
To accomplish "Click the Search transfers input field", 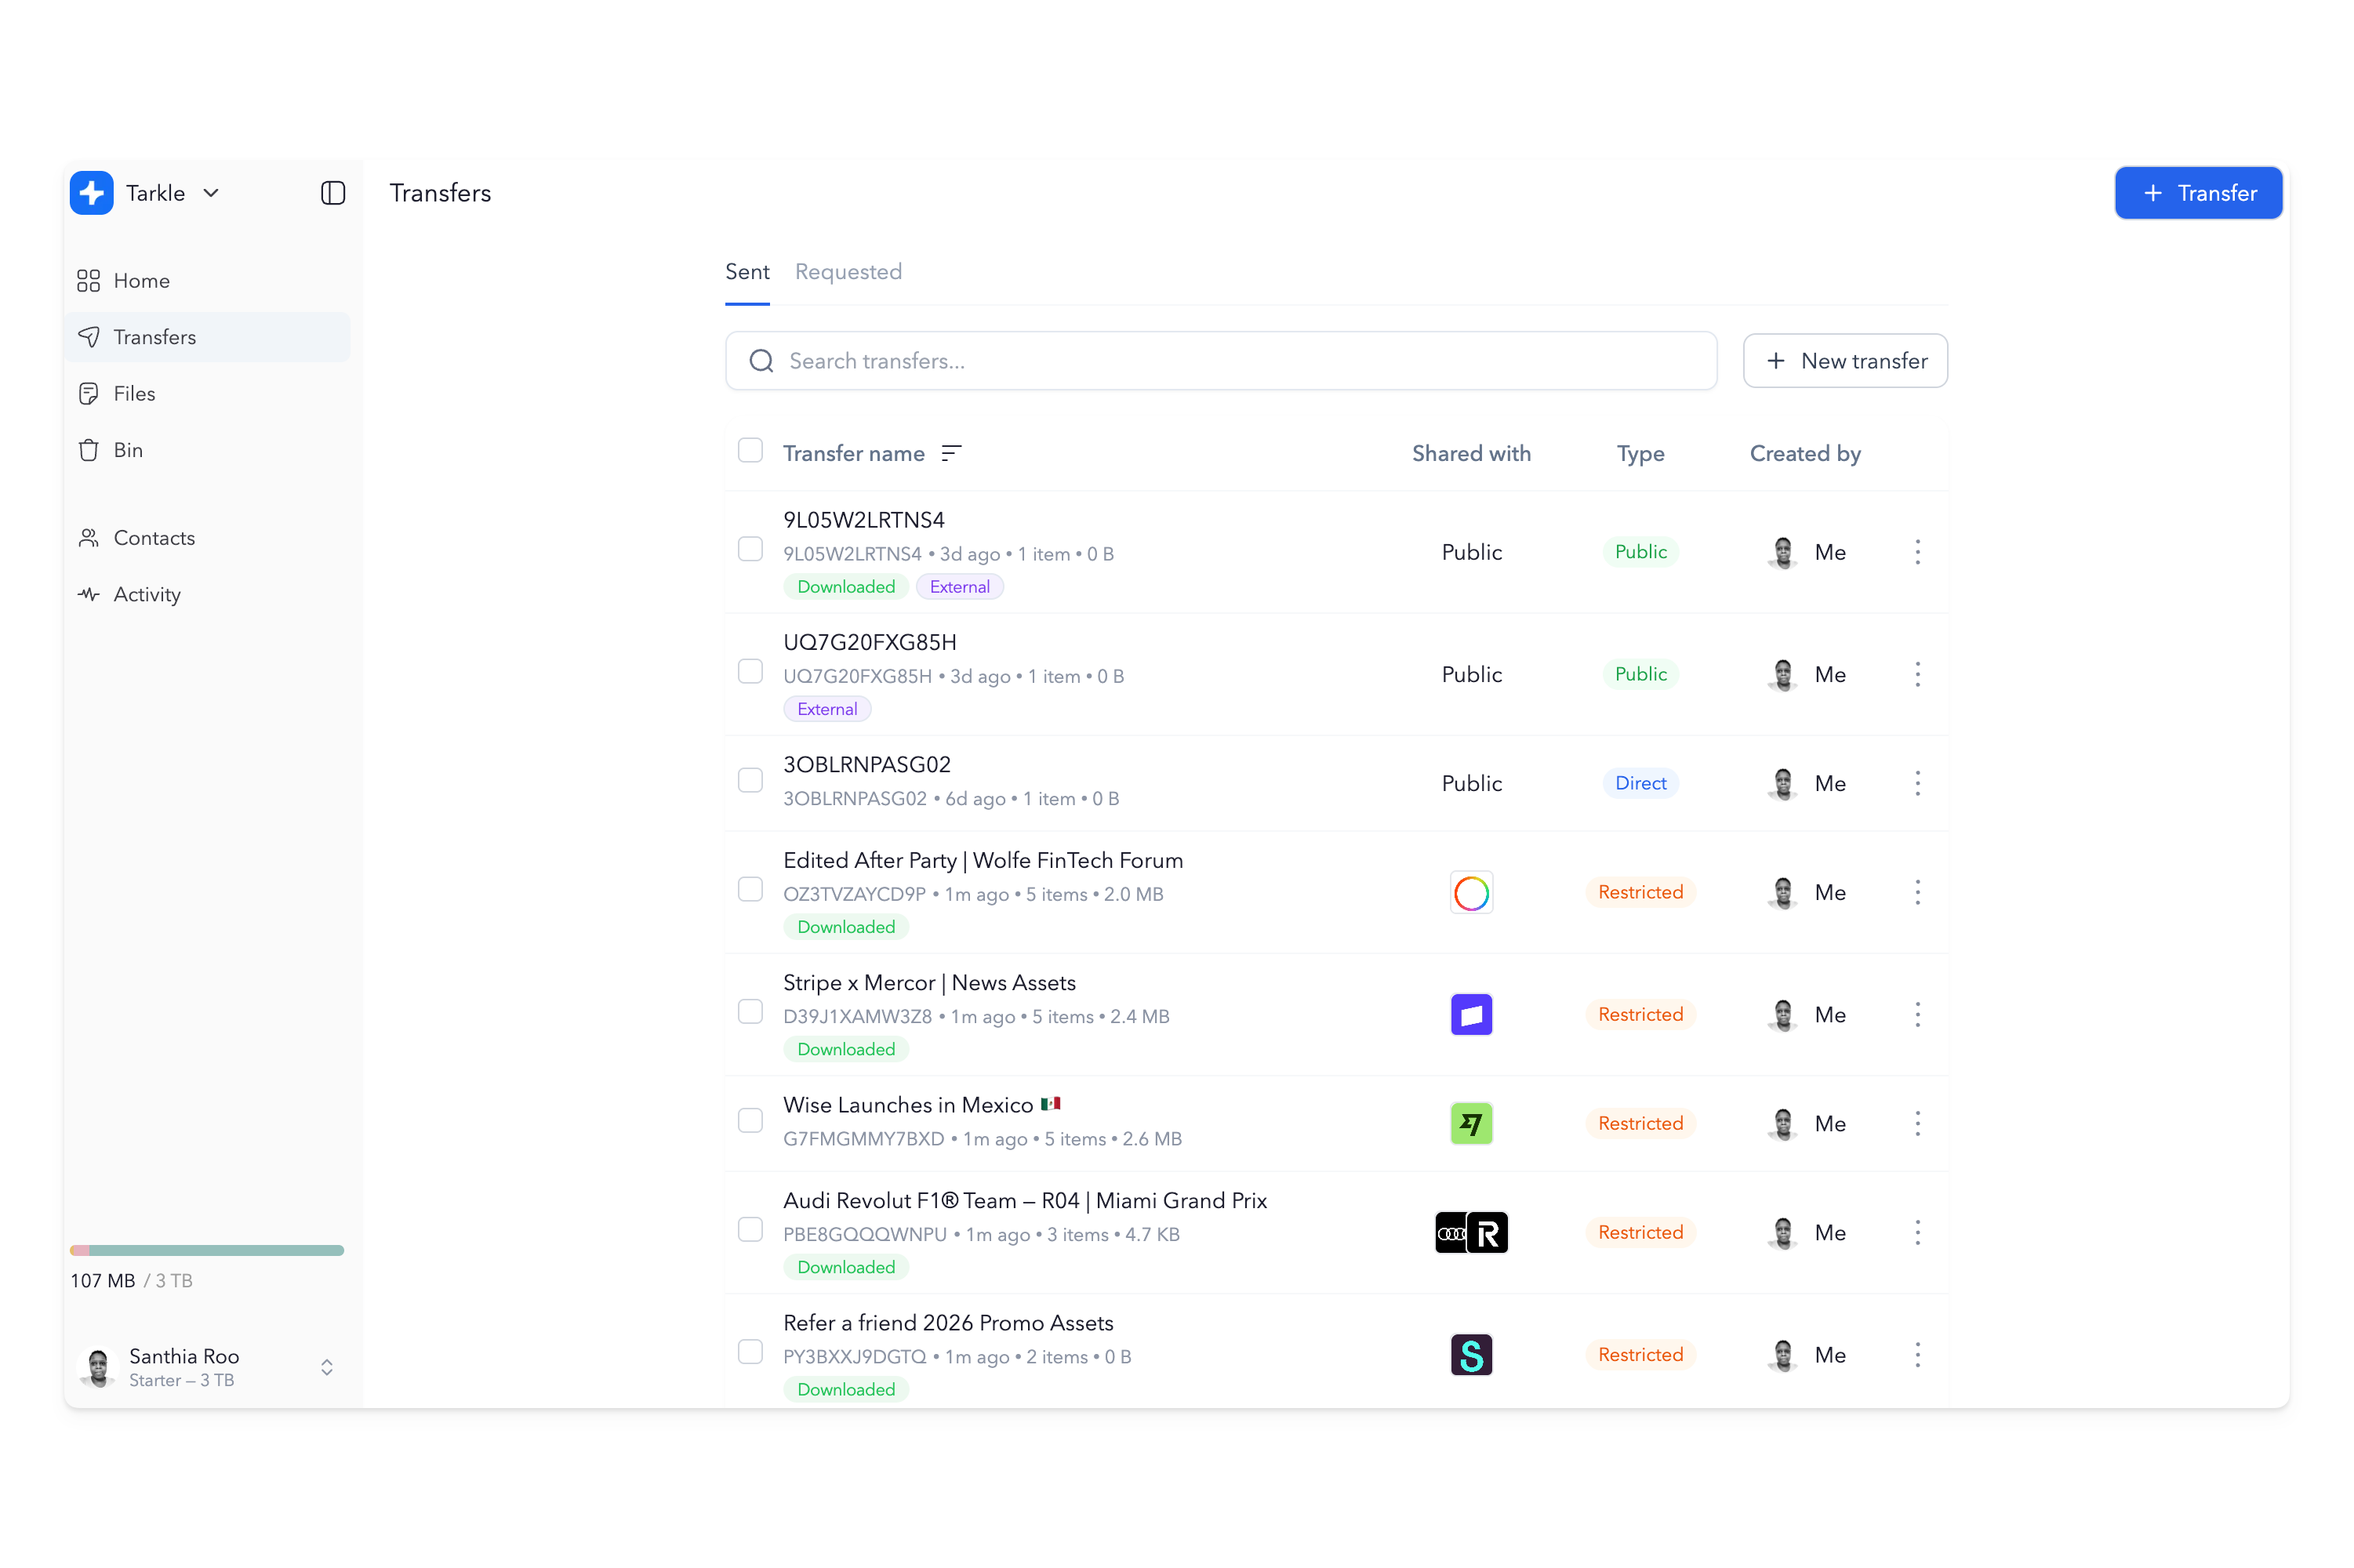I will click(1221, 361).
